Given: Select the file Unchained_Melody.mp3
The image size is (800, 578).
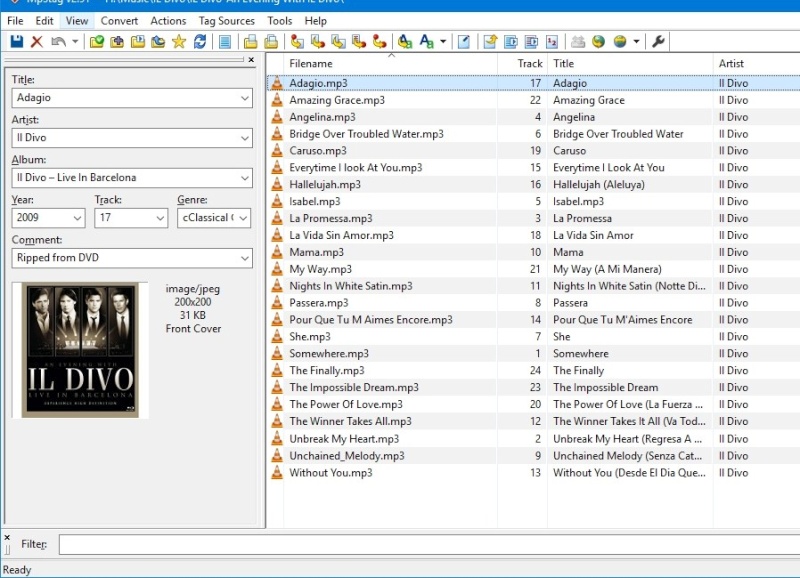Looking at the screenshot, I should point(347,456).
